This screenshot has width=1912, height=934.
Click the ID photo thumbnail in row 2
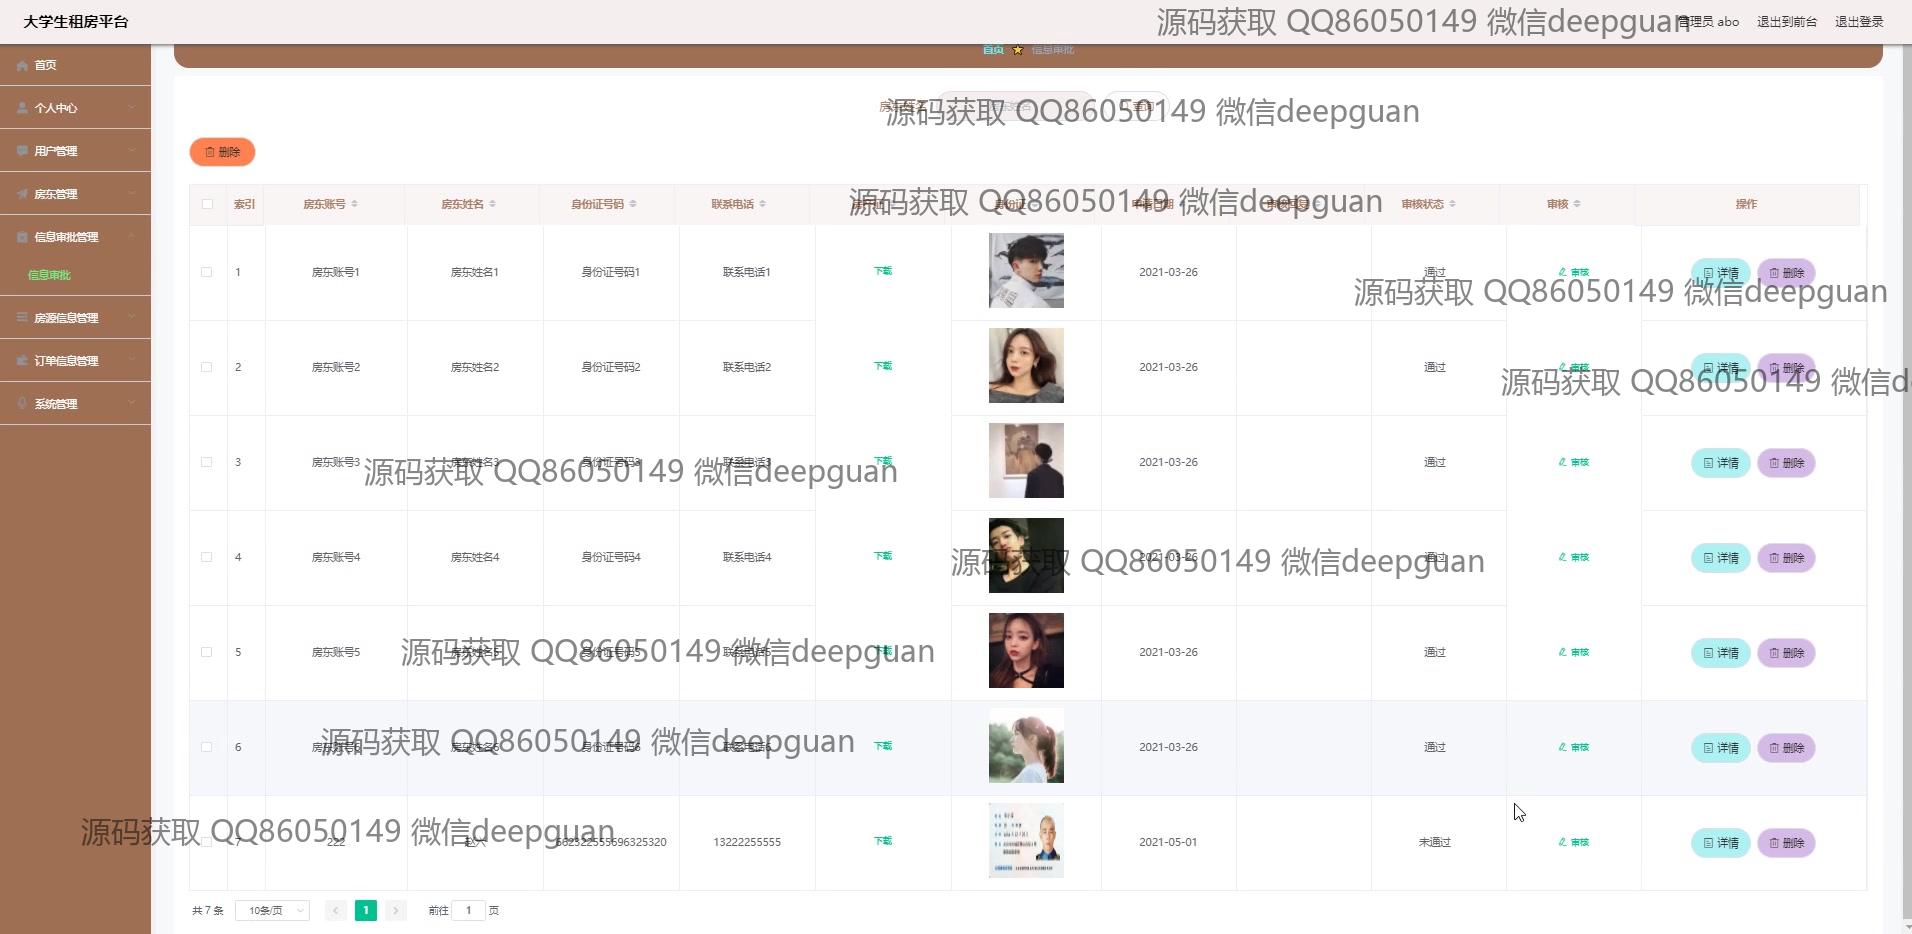(1026, 366)
